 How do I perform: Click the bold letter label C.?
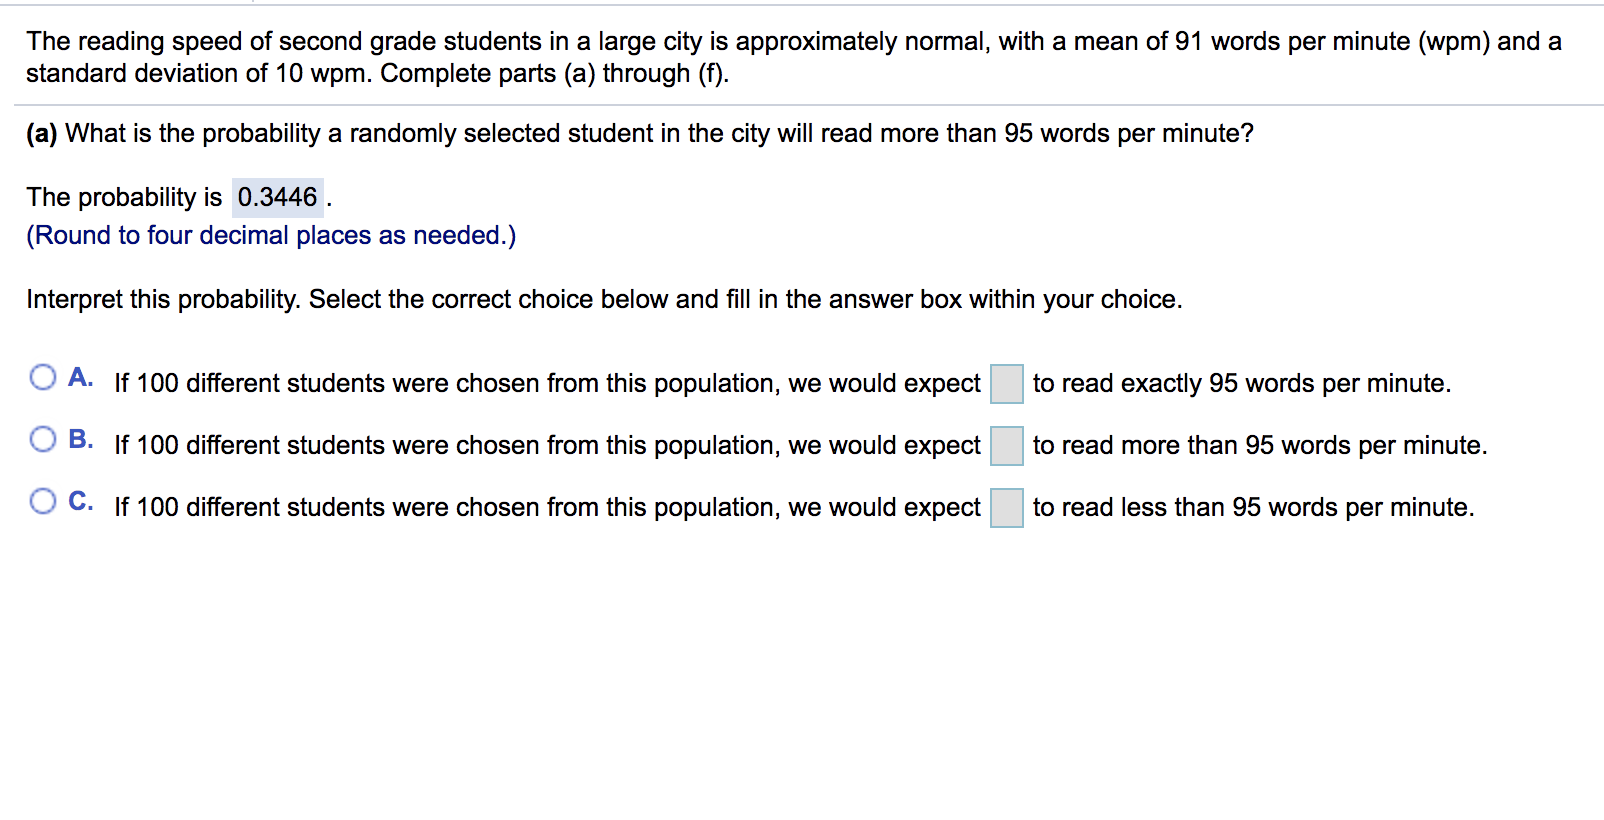[x=81, y=501]
